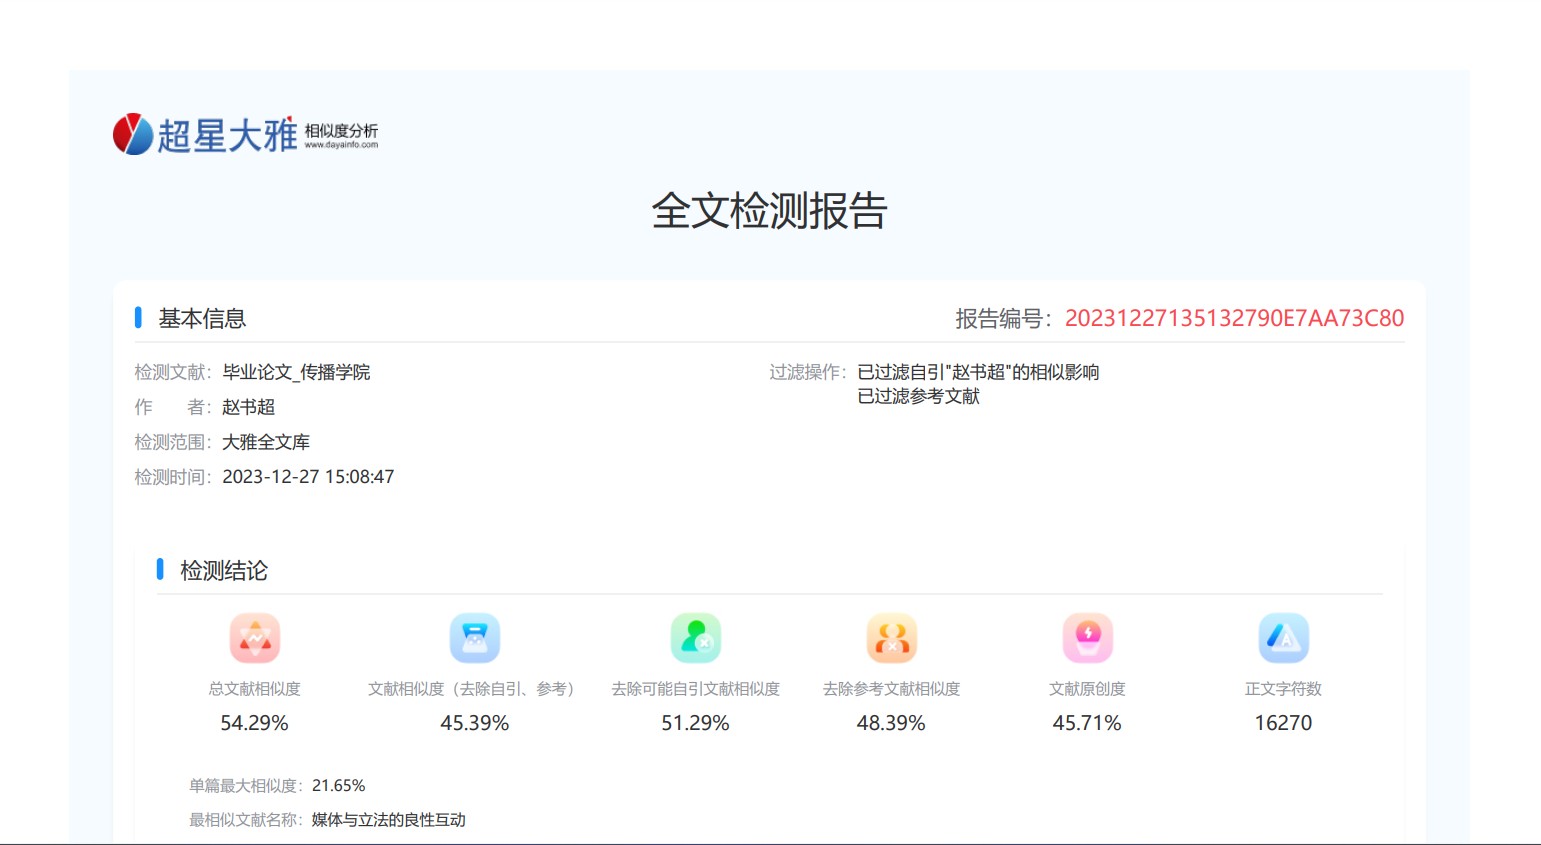Click the 54.29% total similarity value
The image size is (1541, 845).
tap(254, 723)
